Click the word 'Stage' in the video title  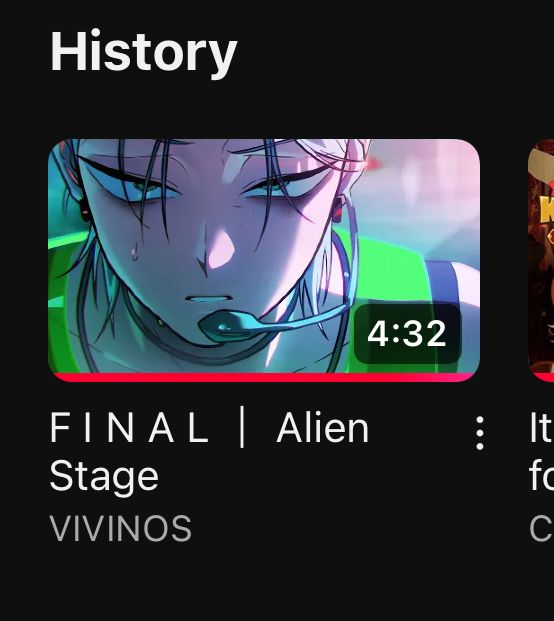(104, 477)
